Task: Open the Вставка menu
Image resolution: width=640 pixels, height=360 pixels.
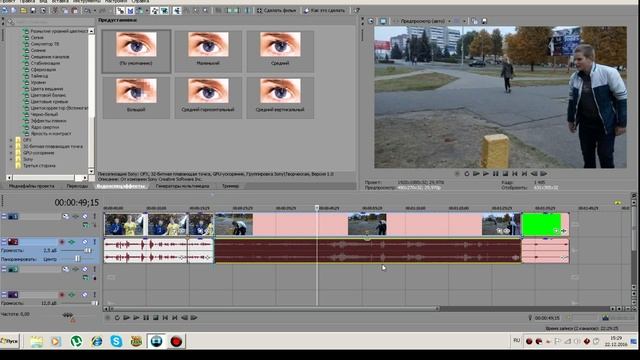Action: click(60, 1)
